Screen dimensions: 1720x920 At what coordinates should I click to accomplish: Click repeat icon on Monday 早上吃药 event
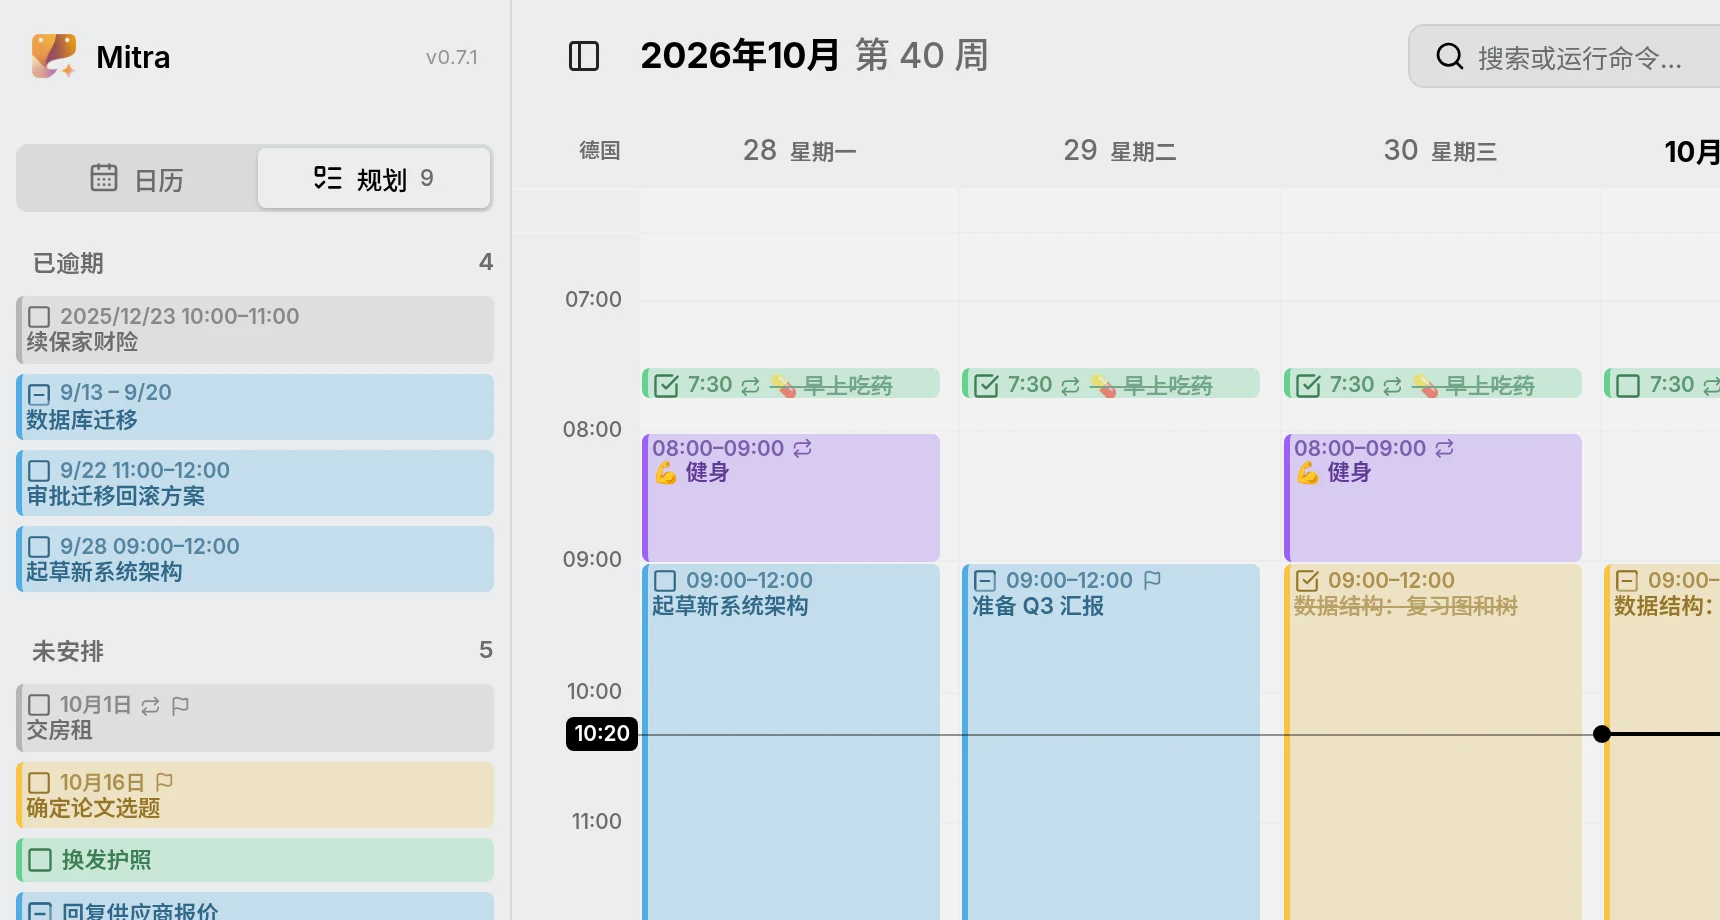751,386
